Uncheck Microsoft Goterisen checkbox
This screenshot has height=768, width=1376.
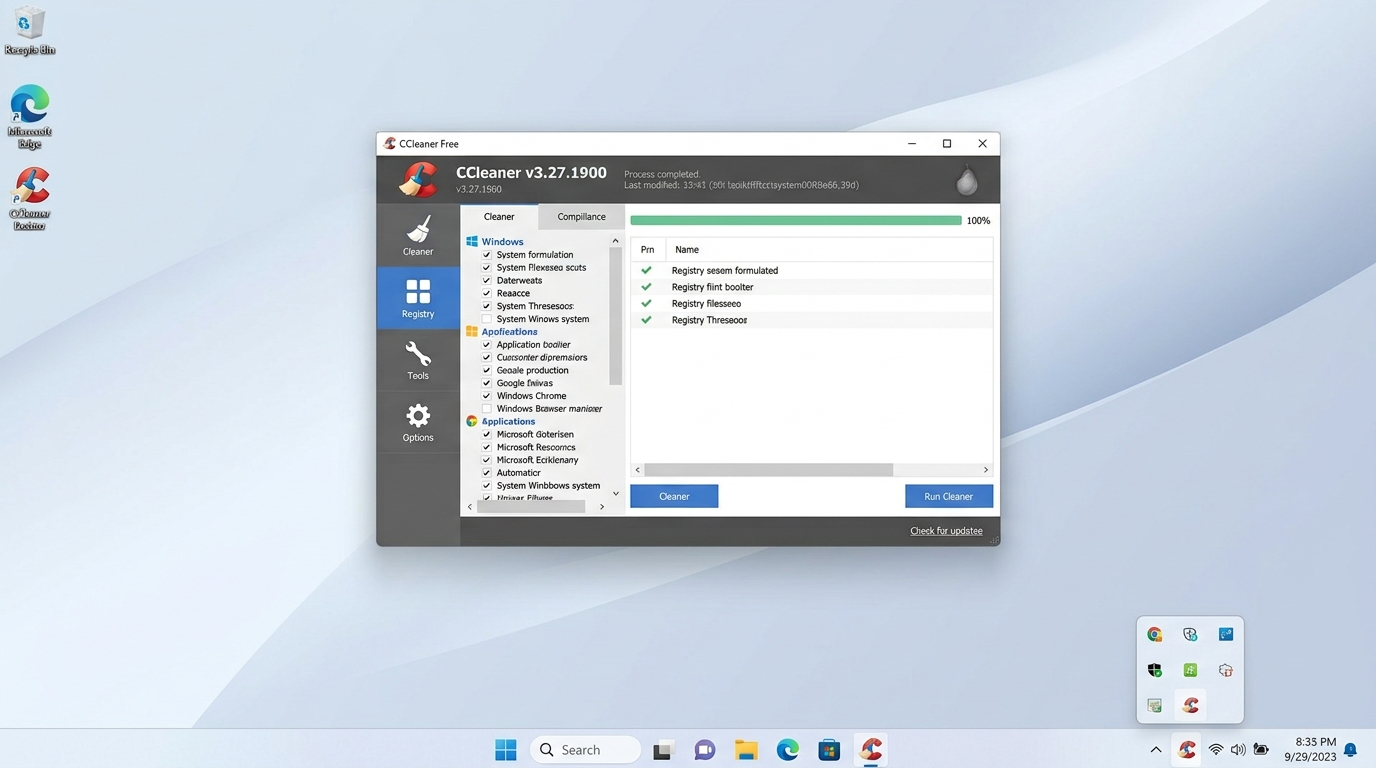click(487, 435)
